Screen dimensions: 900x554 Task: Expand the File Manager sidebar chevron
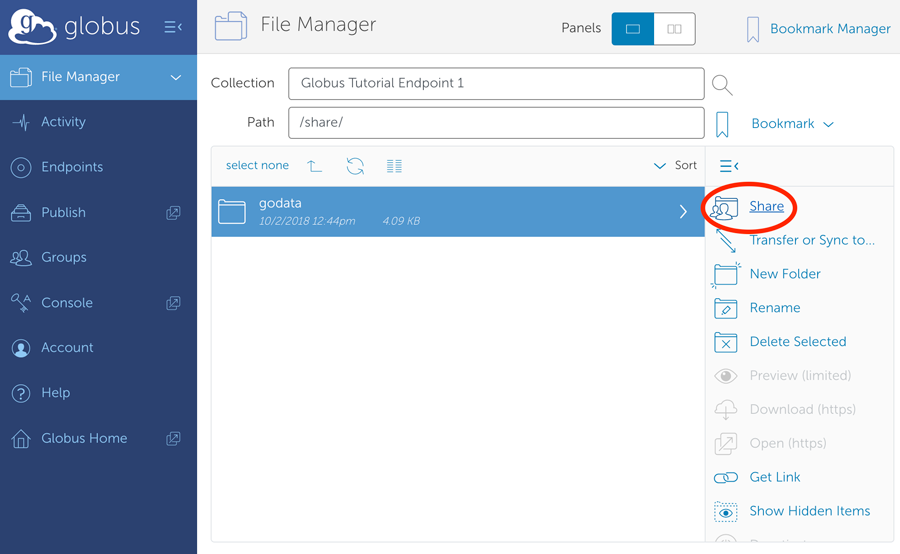coord(176,78)
